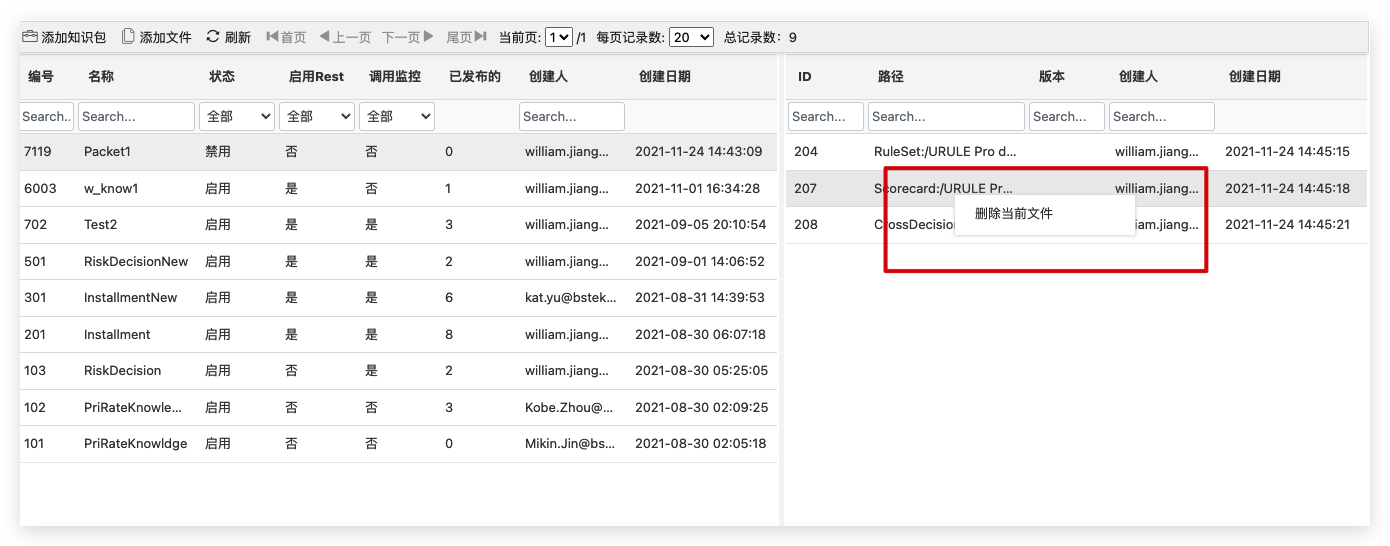Image resolution: width=1390 pixels, height=546 pixels.
Task: Click the 版本 column header
Action: [x=1052, y=77]
